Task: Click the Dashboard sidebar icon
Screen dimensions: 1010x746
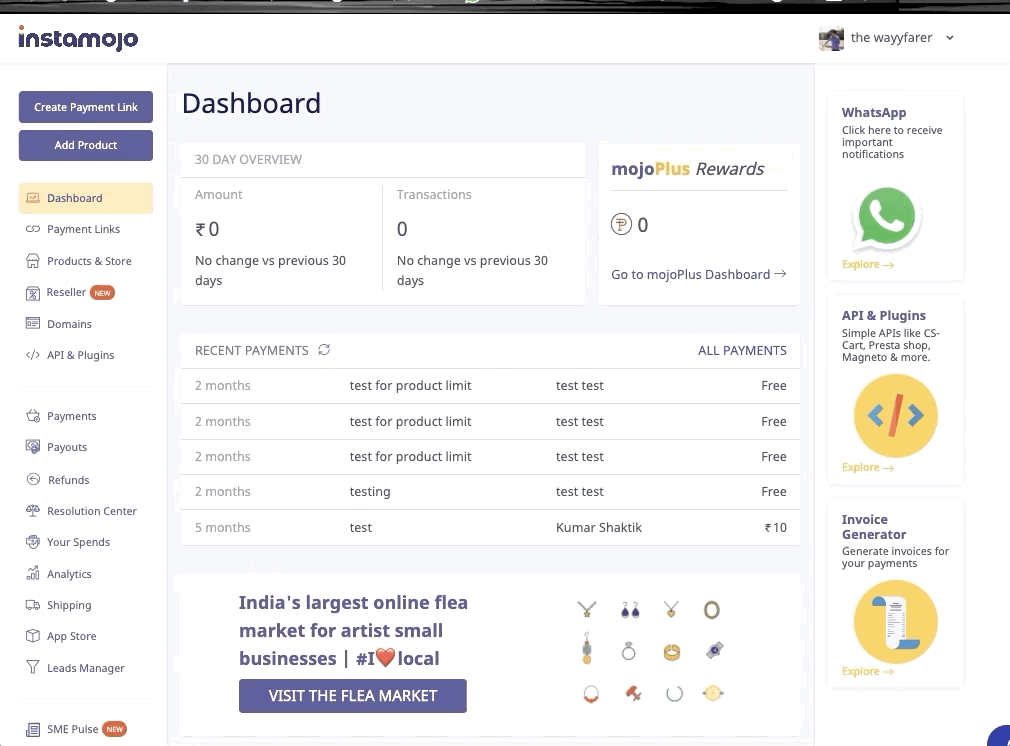Action: [33, 198]
